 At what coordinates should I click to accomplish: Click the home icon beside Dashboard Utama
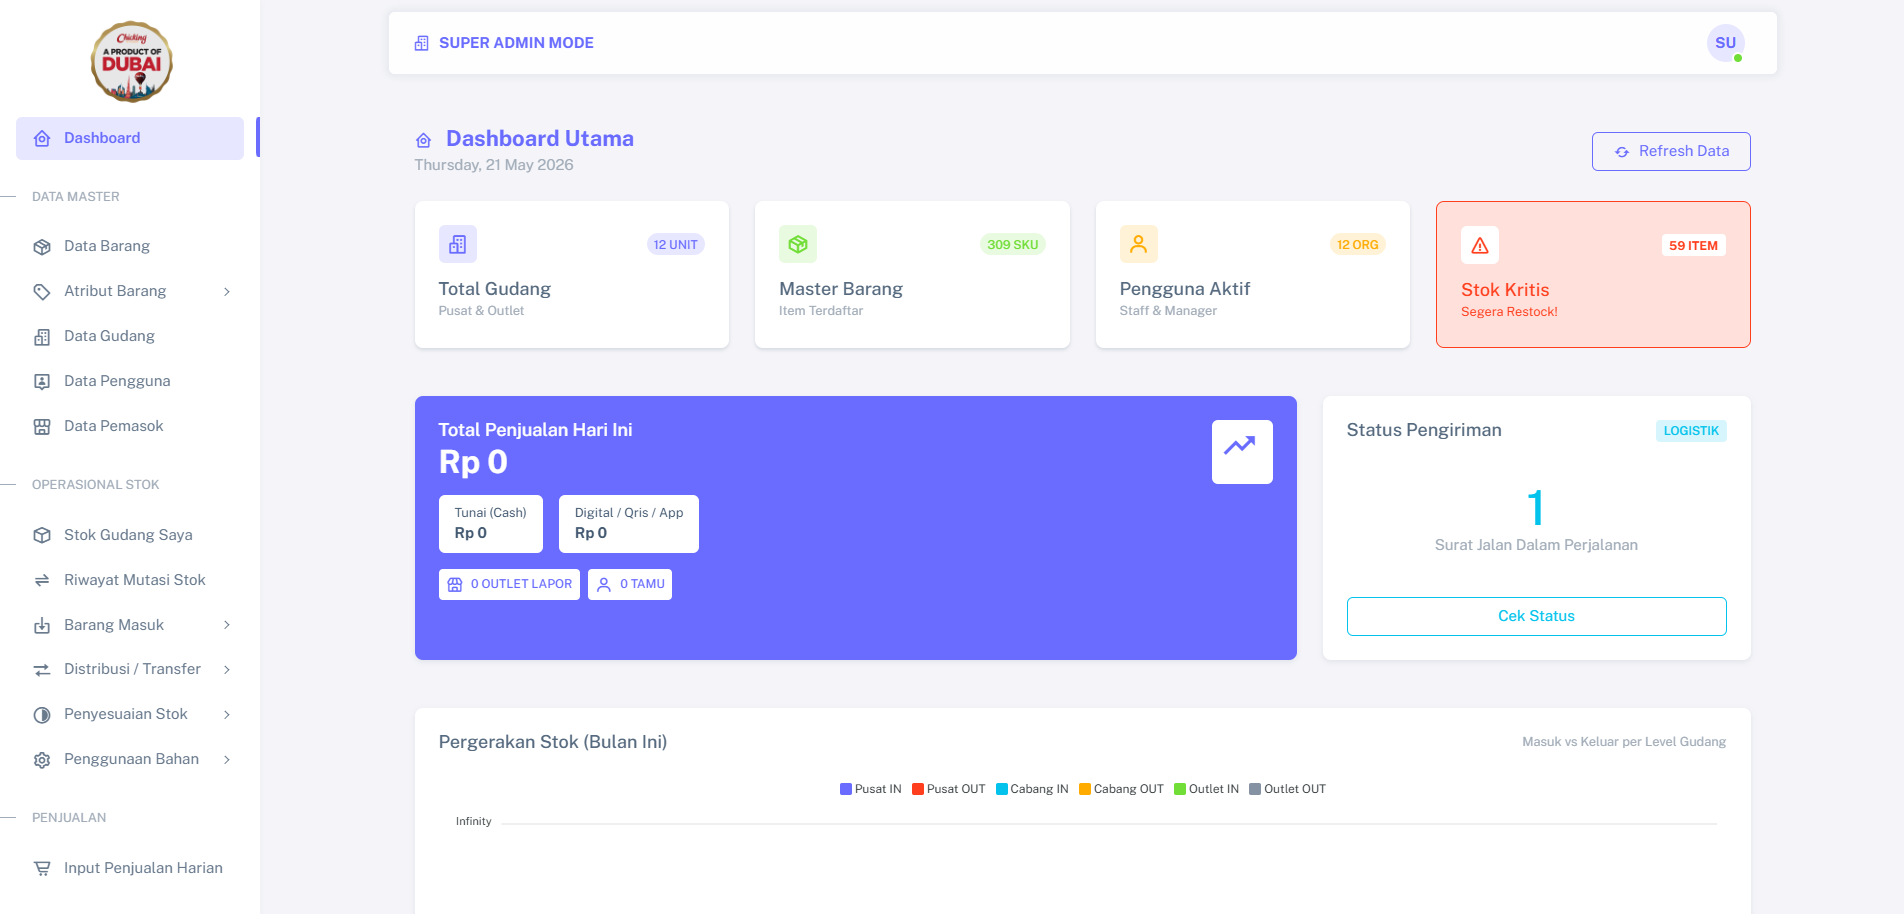[424, 140]
